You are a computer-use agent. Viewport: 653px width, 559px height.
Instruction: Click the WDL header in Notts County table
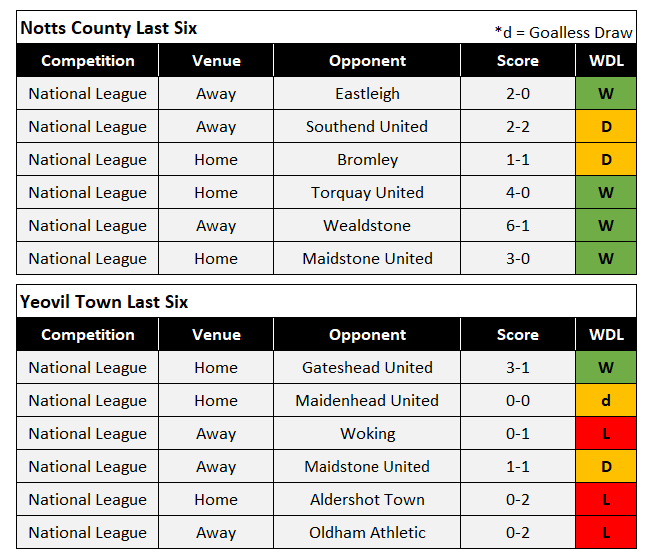coord(606,61)
